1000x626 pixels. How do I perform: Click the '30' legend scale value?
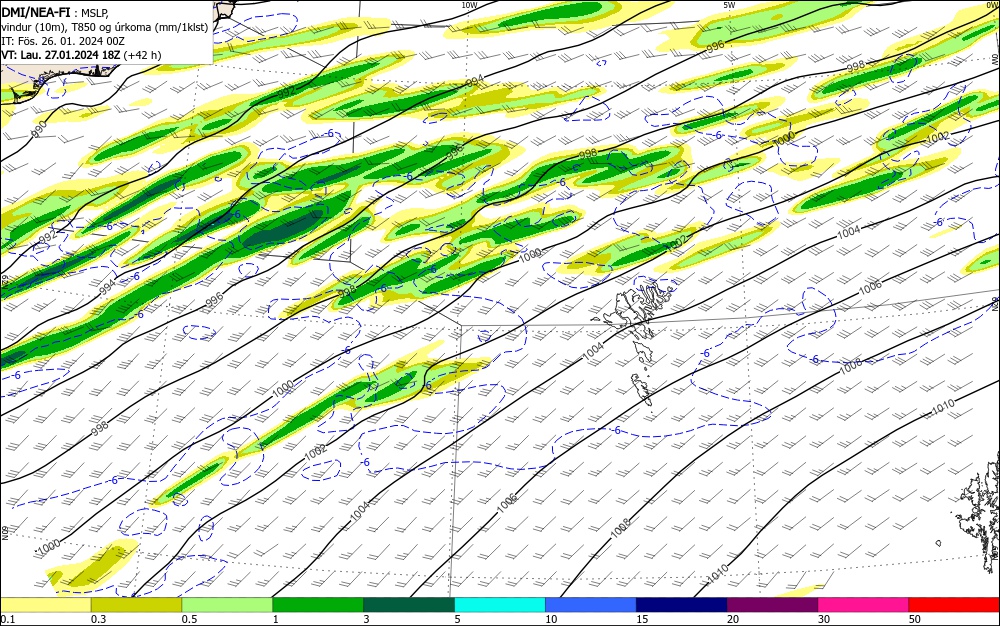click(824, 619)
